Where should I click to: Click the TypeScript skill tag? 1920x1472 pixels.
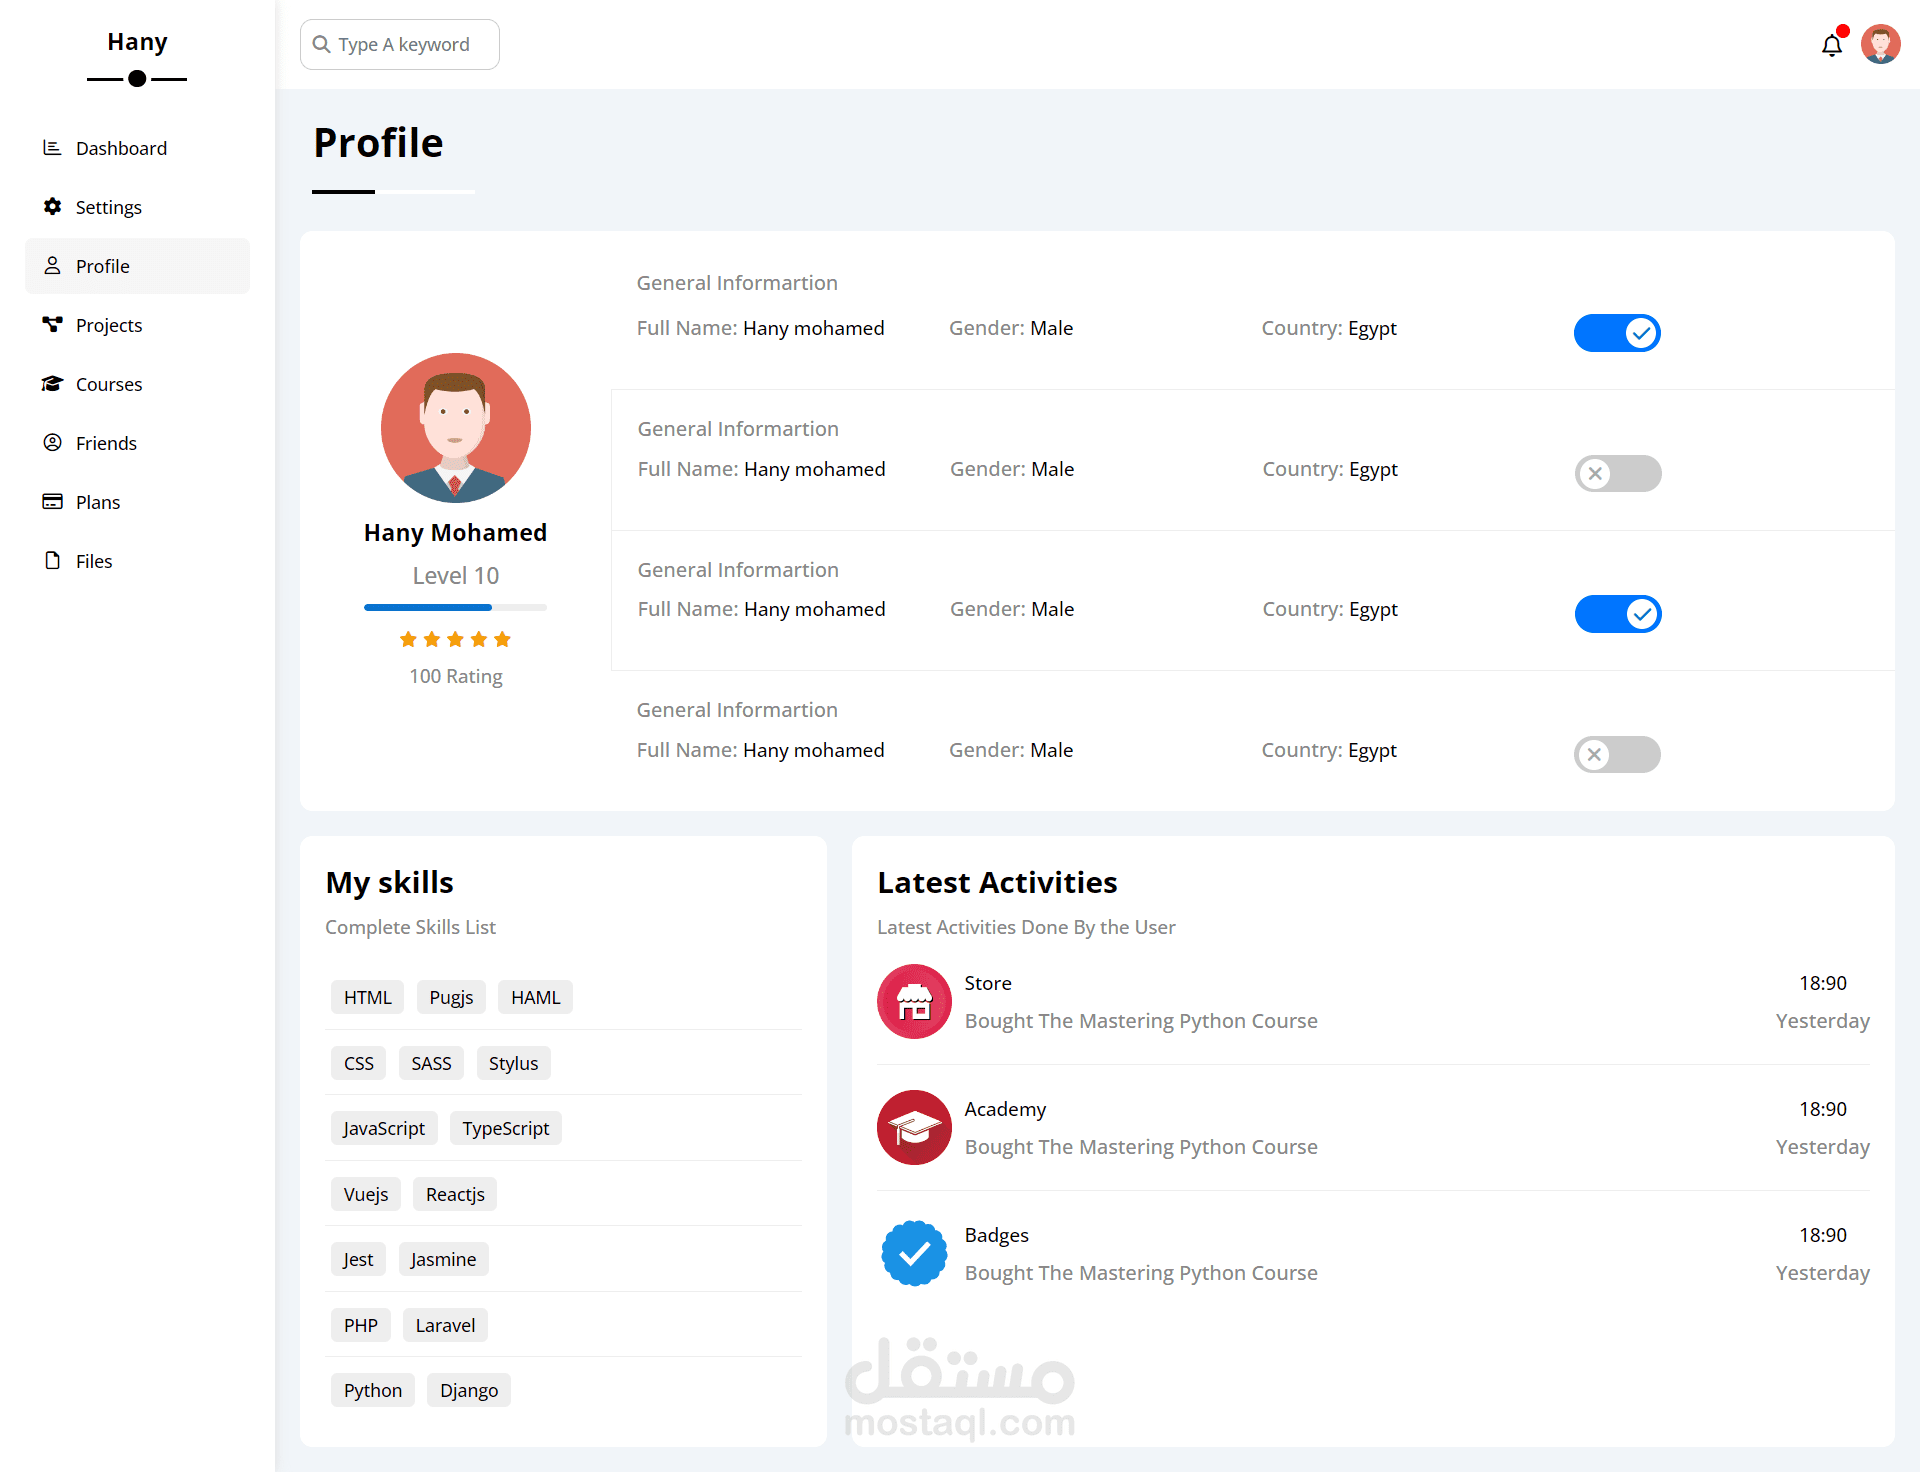coord(505,1128)
